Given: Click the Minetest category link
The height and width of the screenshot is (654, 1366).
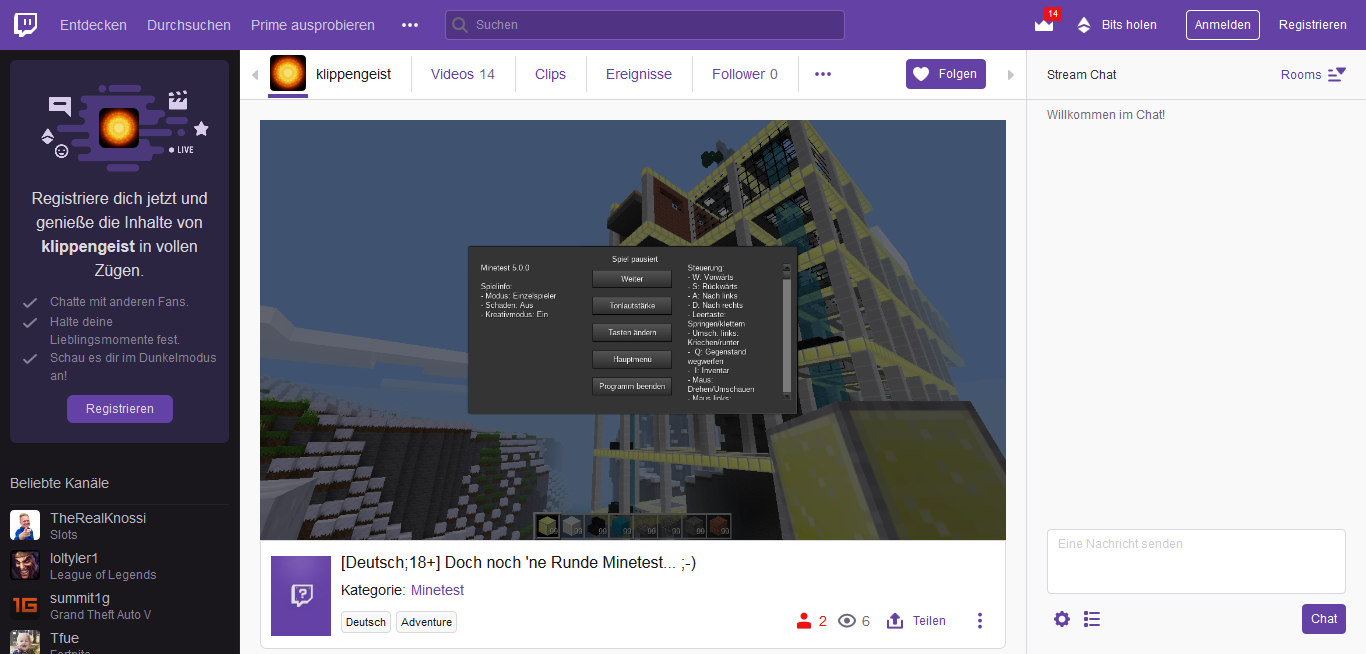Looking at the screenshot, I should 437,590.
